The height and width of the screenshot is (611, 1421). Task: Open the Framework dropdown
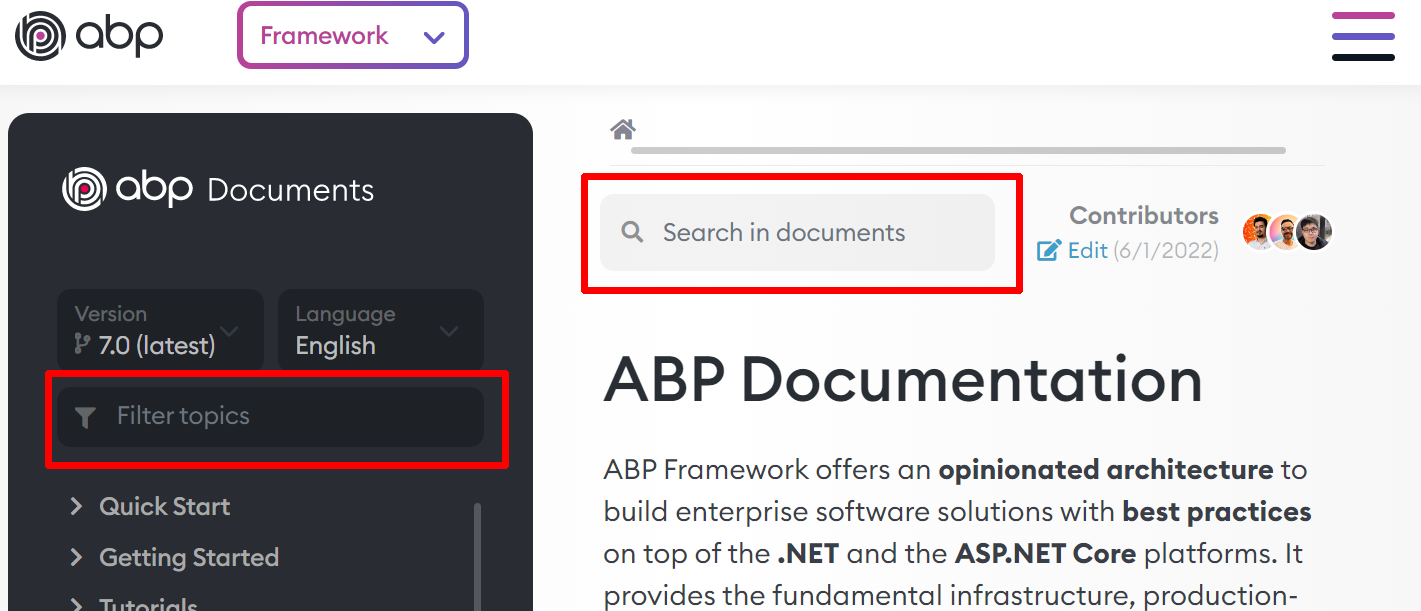point(352,35)
